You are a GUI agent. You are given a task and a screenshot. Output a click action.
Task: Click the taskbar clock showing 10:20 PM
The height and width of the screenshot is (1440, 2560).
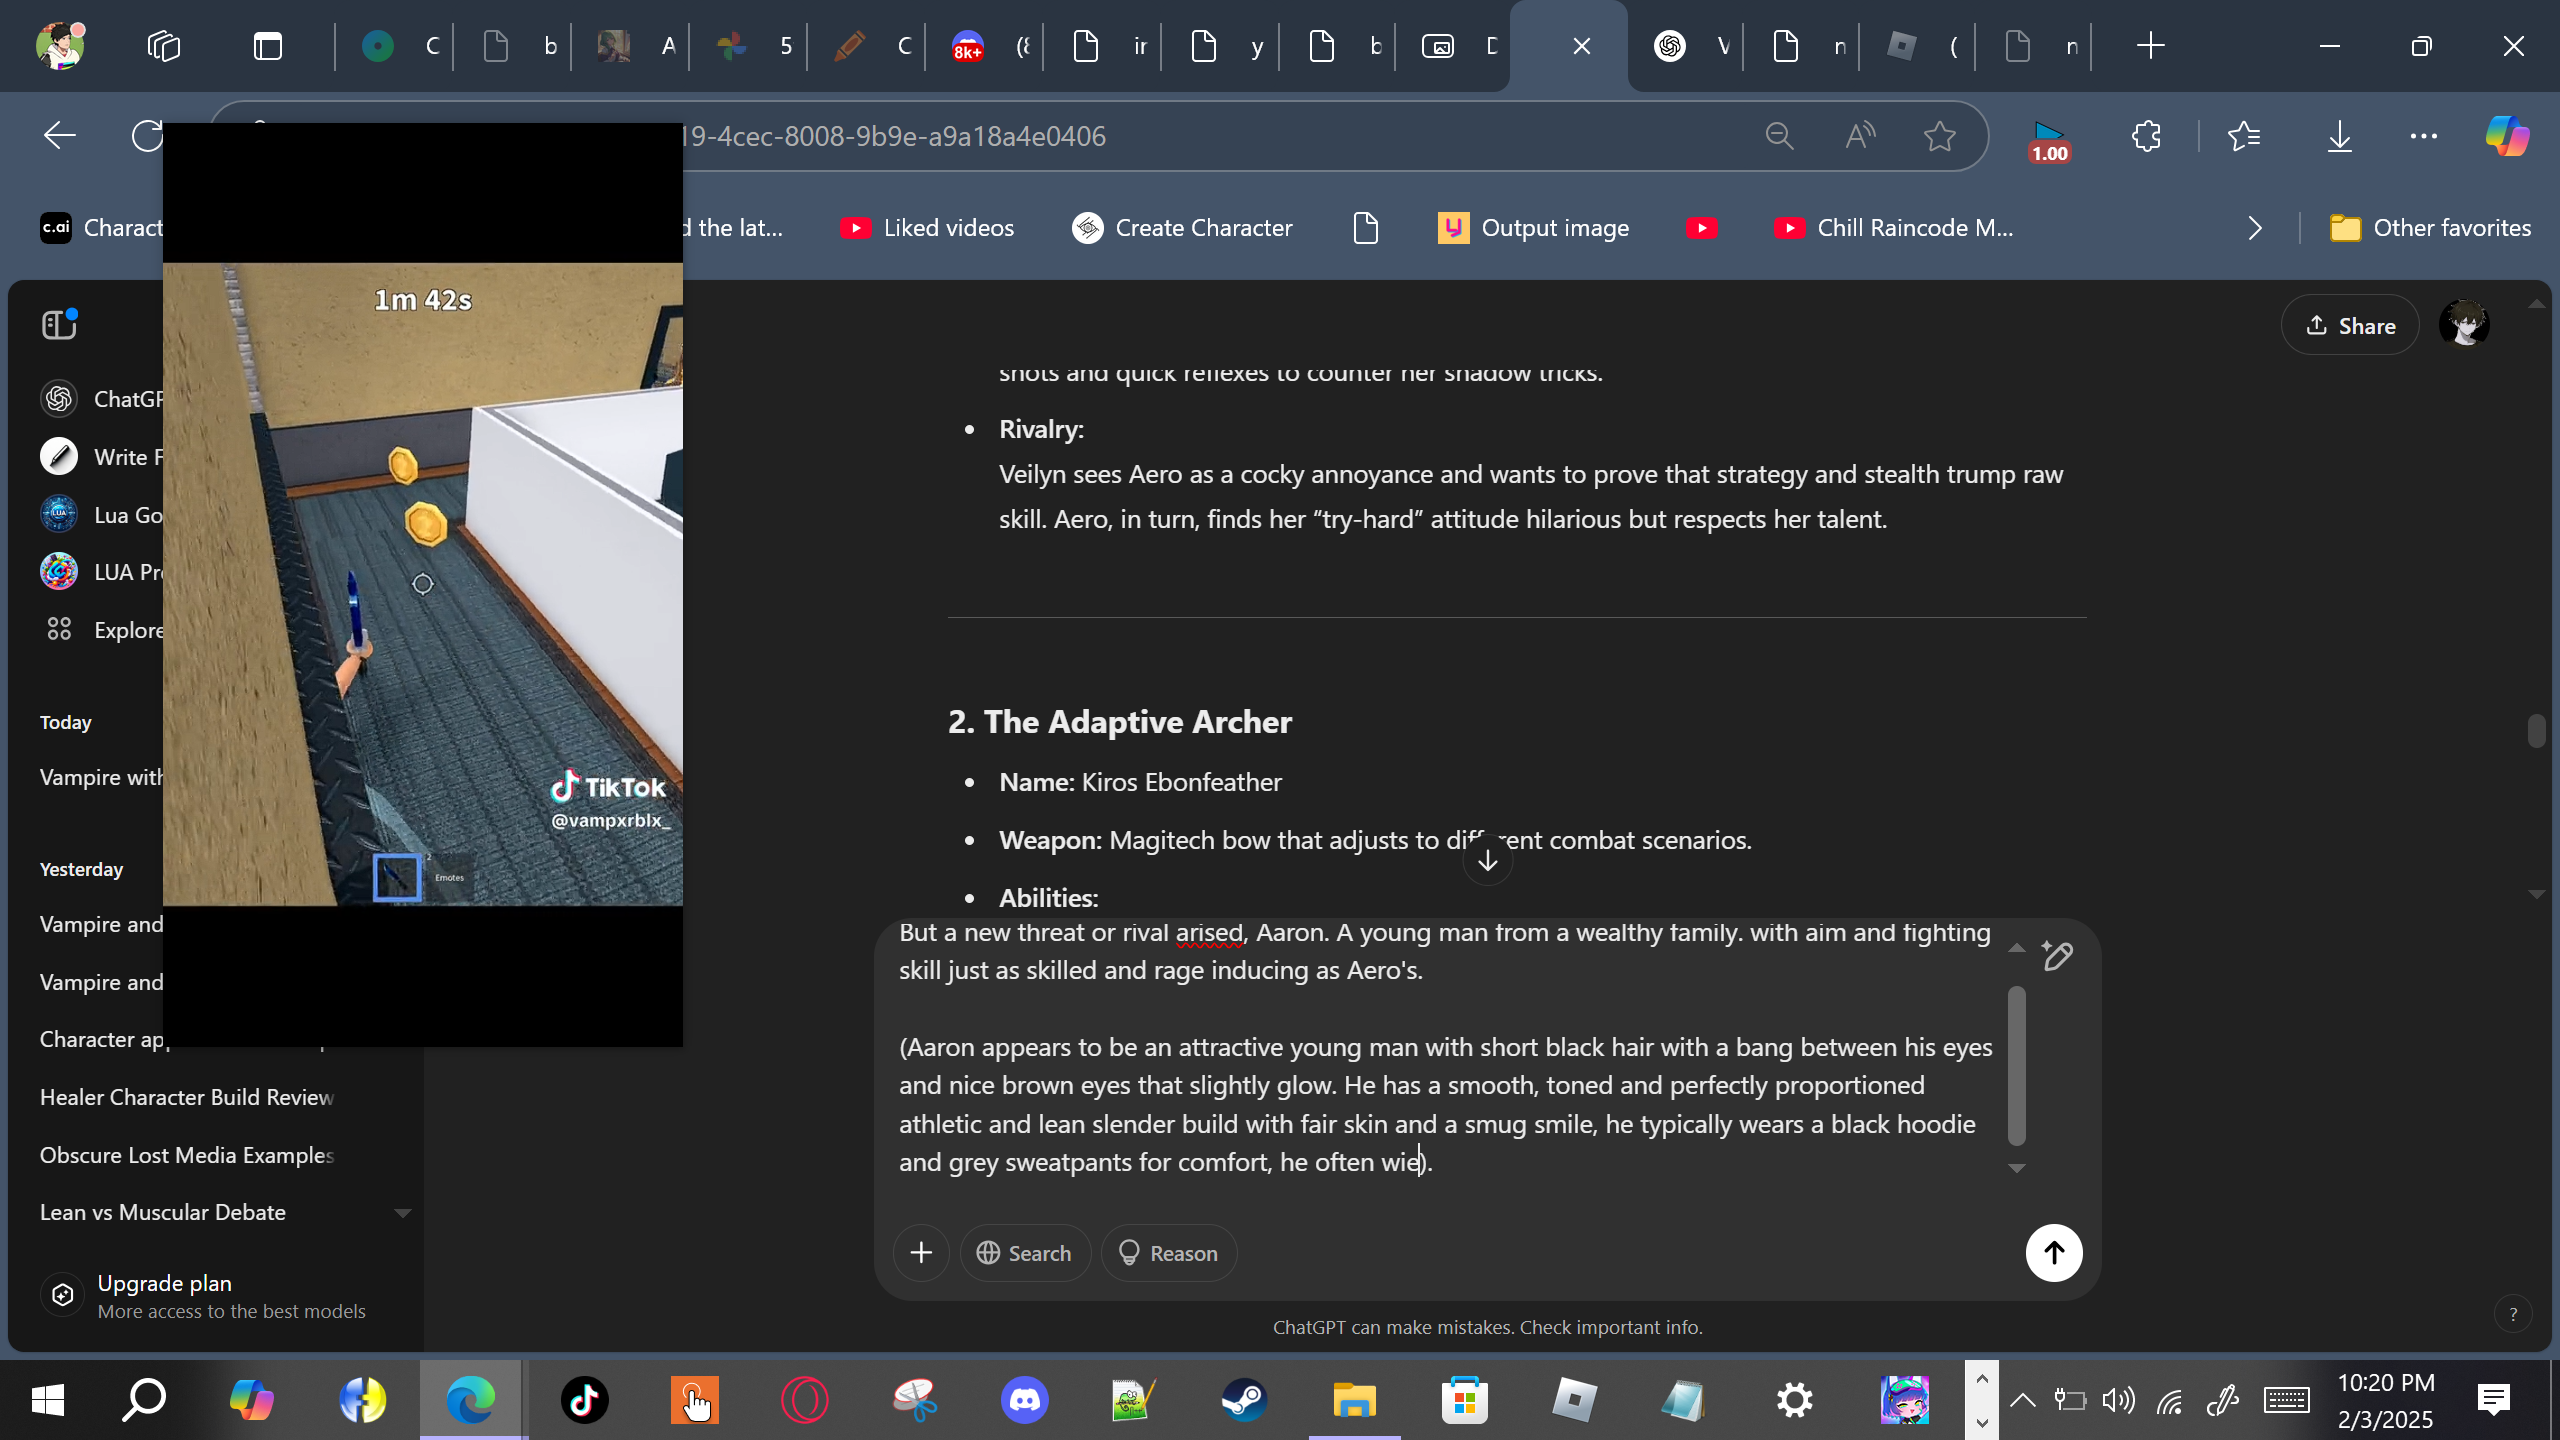pyautogui.click(x=2386, y=1400)
